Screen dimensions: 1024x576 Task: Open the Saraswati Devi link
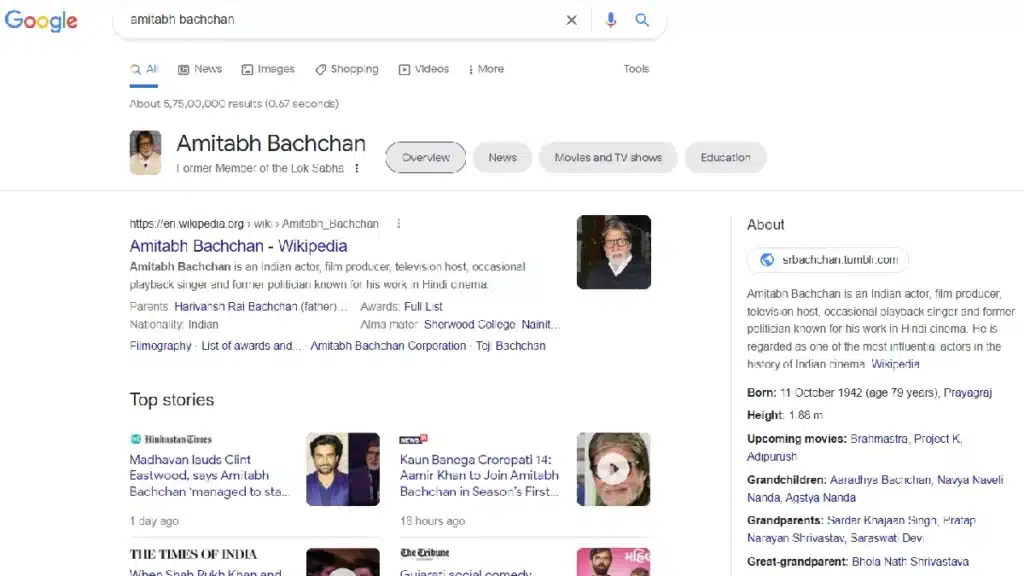(x=887, y=538)
